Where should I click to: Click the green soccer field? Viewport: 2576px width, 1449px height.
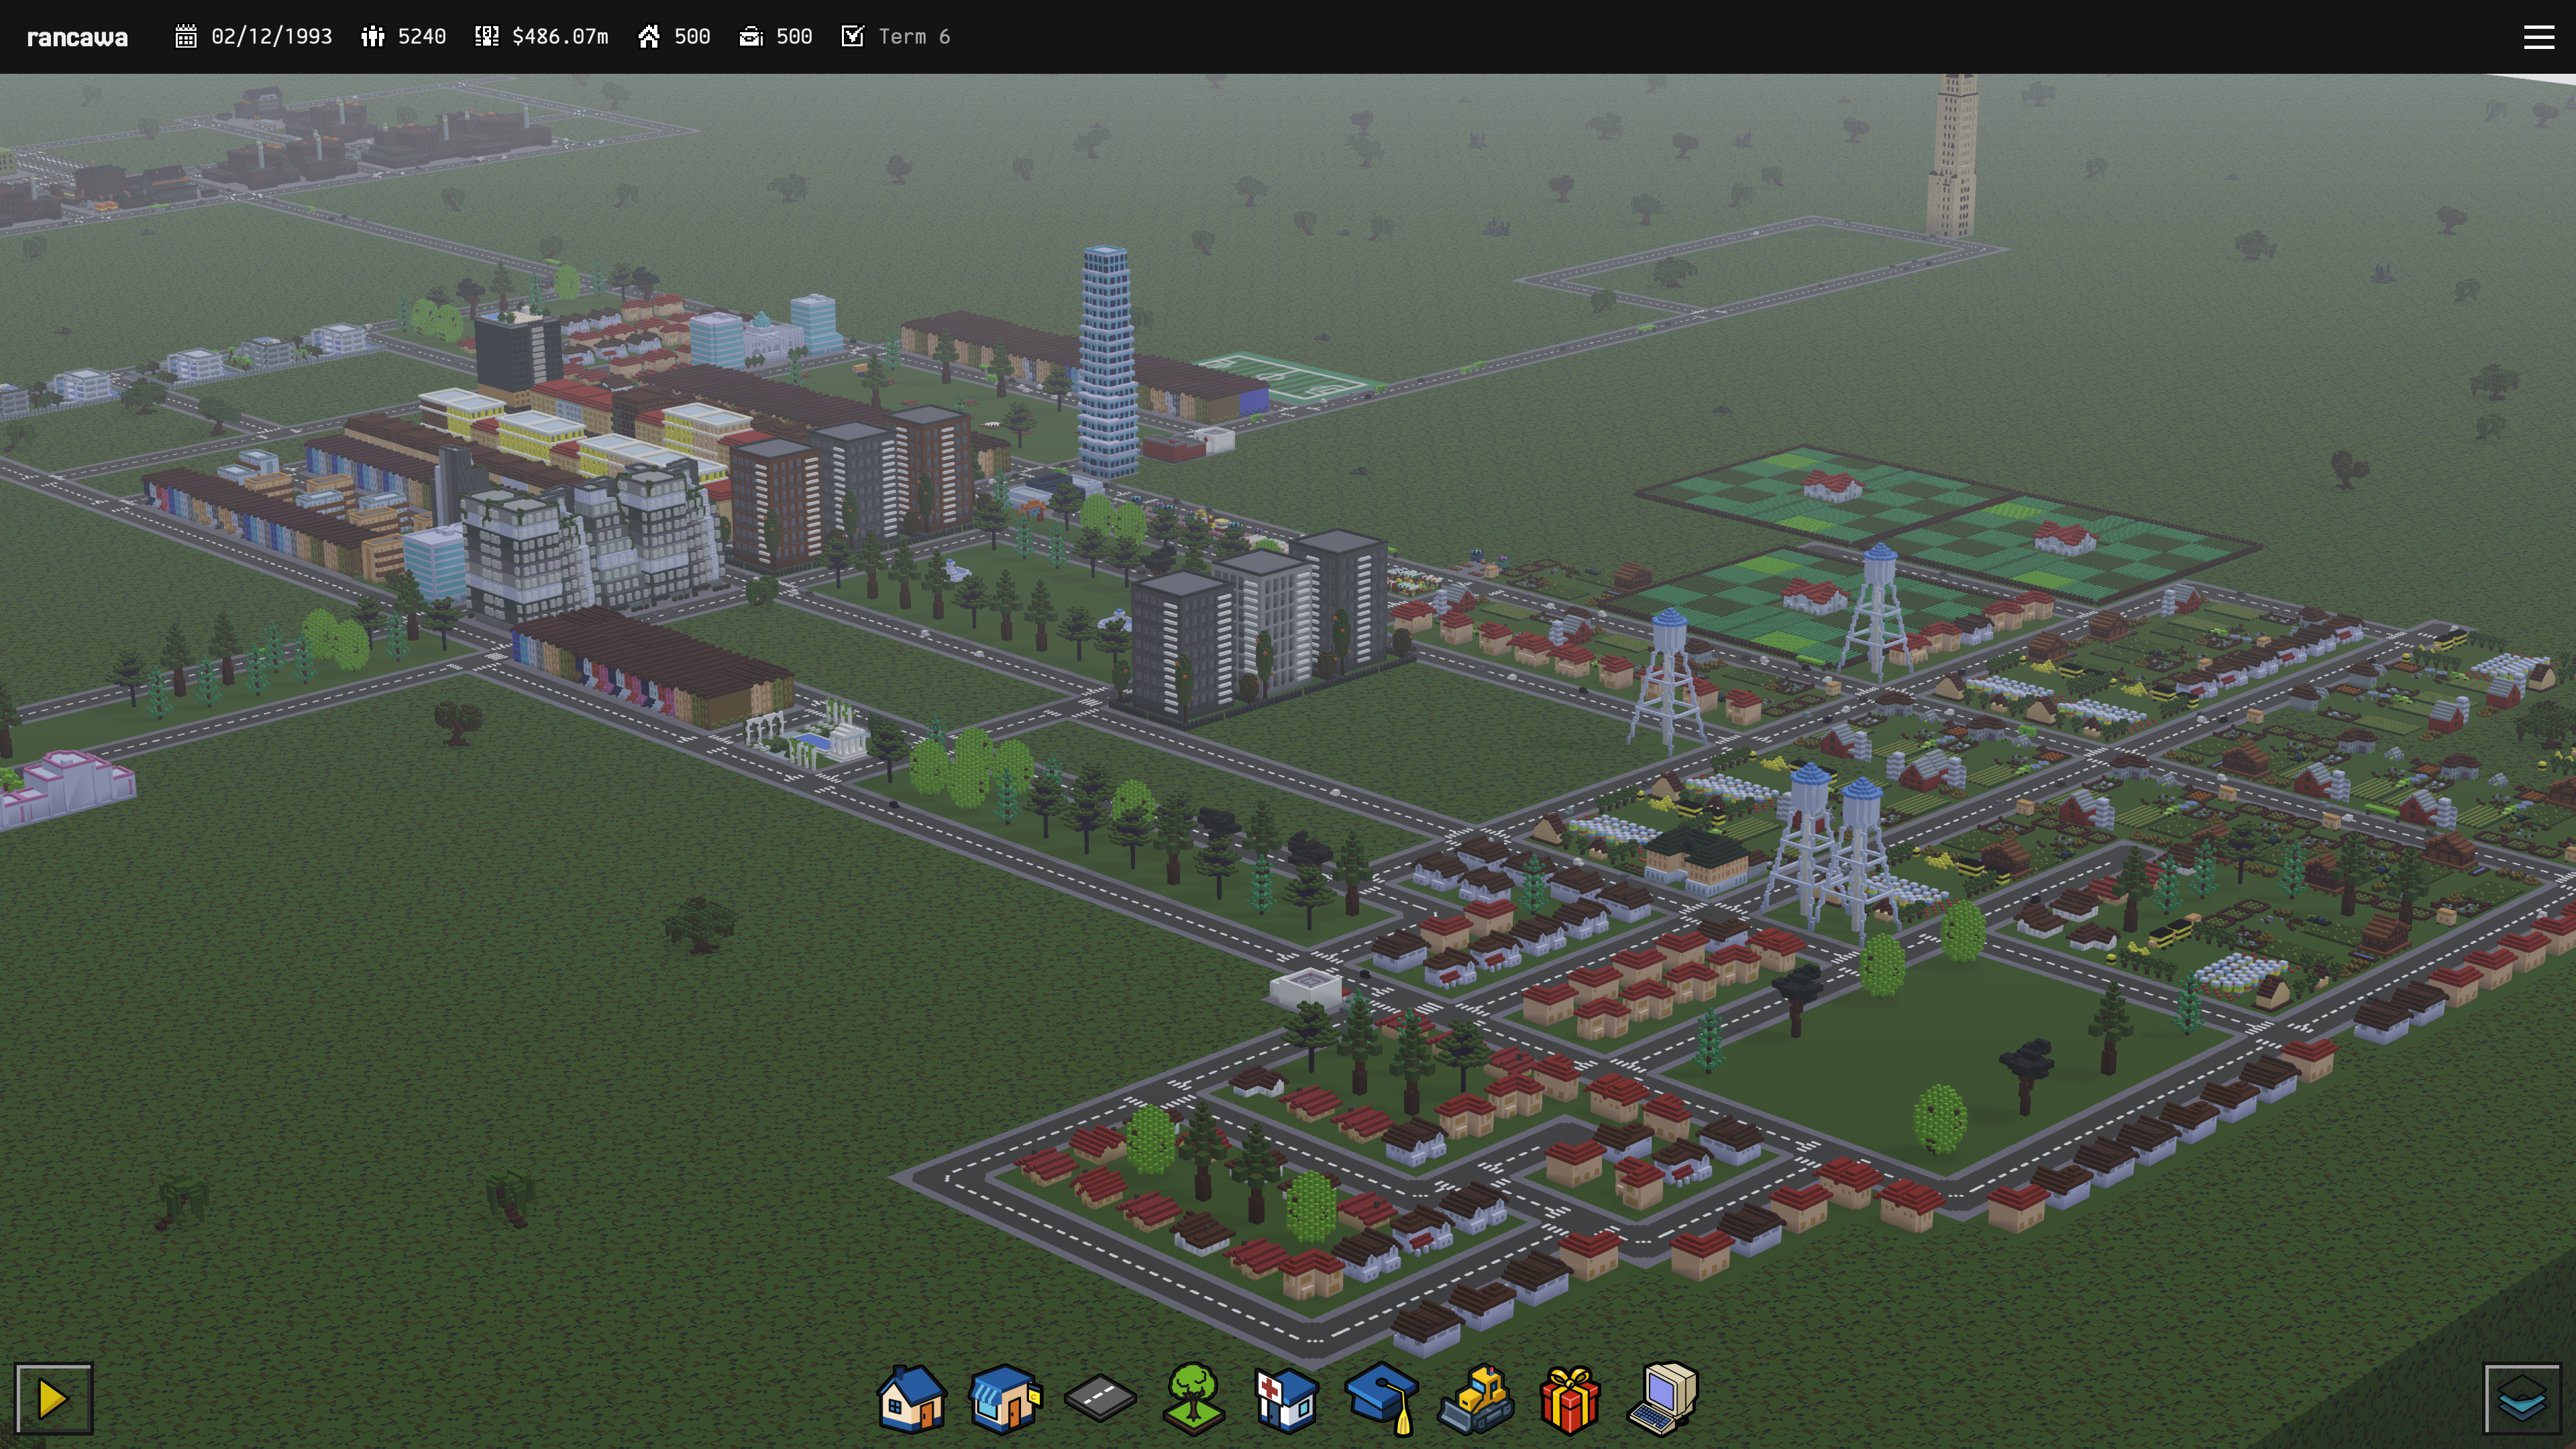[1288, 377]
